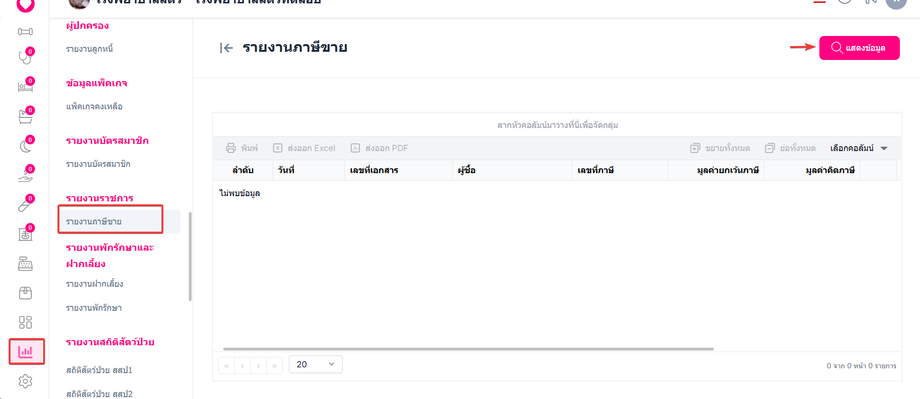Export the table with ส่งออก Excel

[304, 148]
